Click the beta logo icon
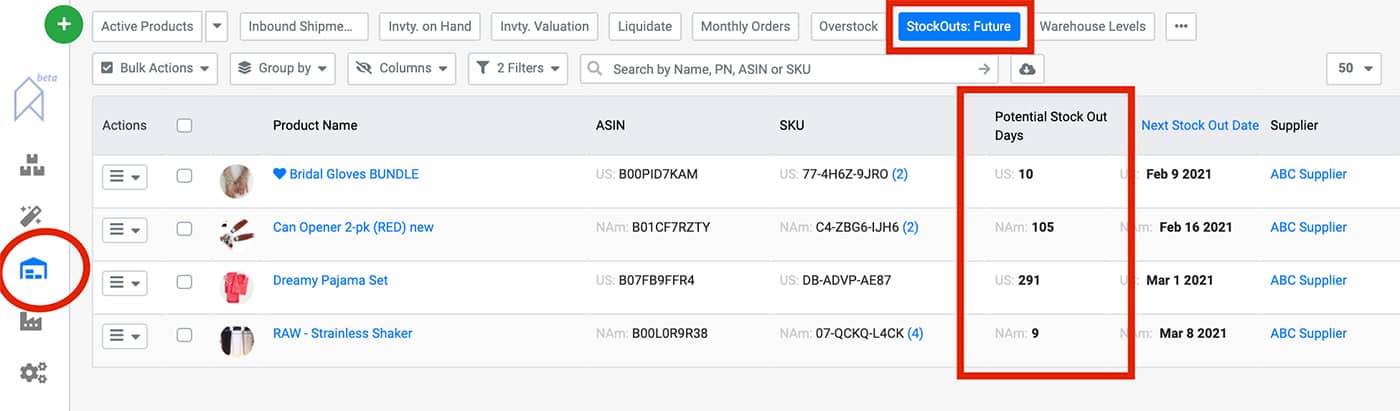 pos(34,97)
